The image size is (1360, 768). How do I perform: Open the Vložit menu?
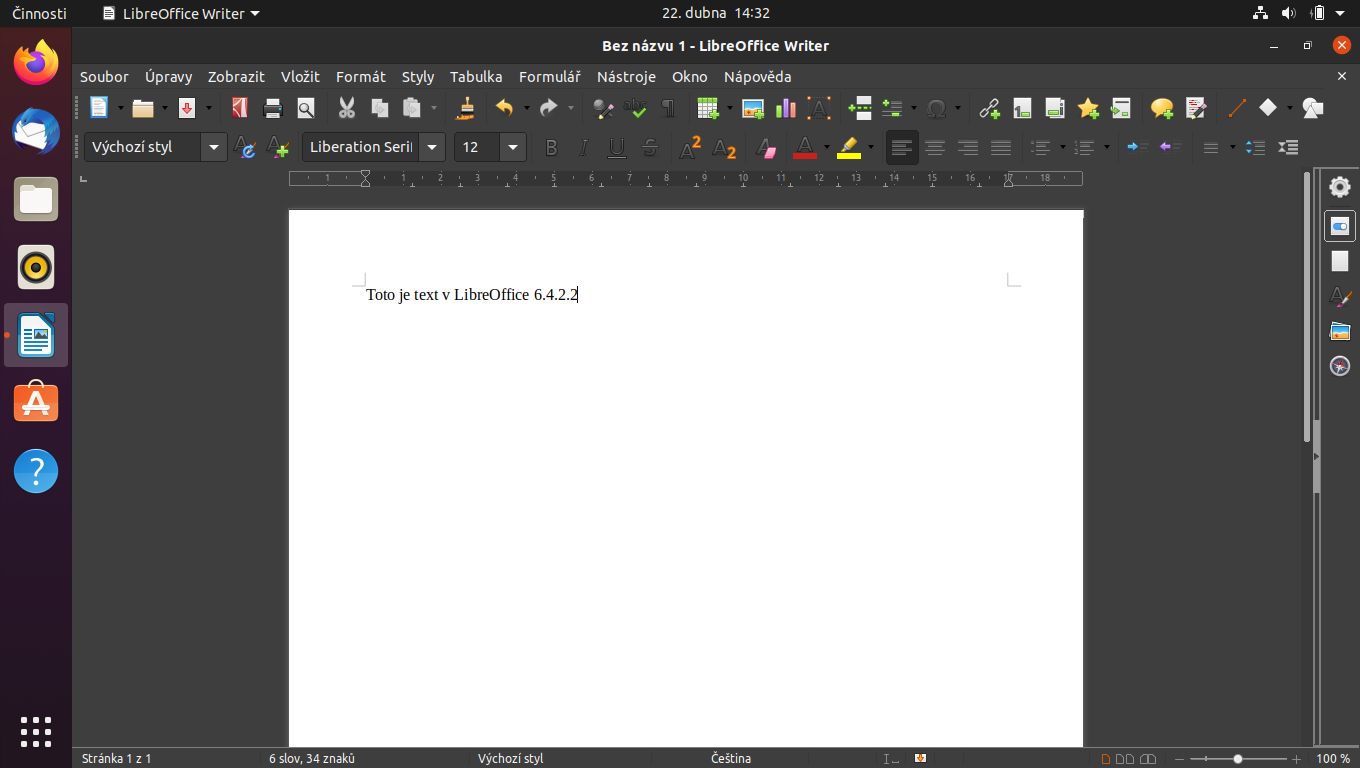(x=300, y=77)
